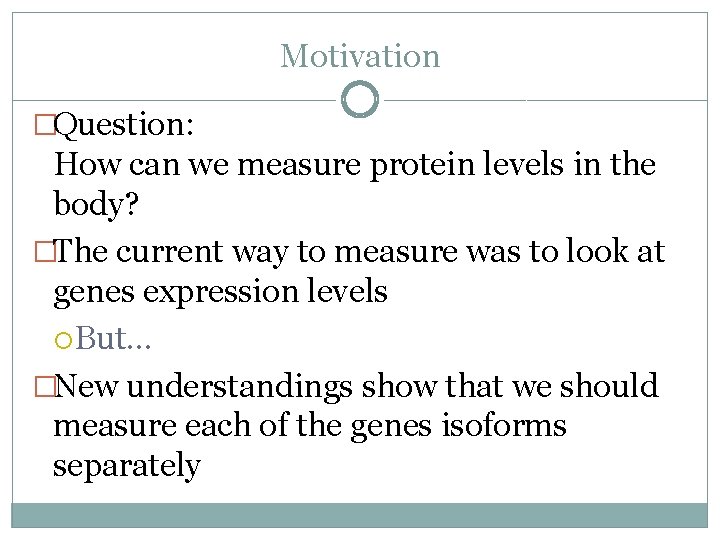Click the horizontal divider line right of the circle
Image resolution: width=720 pixels, height=540 pixels.
tap(546, 100)
